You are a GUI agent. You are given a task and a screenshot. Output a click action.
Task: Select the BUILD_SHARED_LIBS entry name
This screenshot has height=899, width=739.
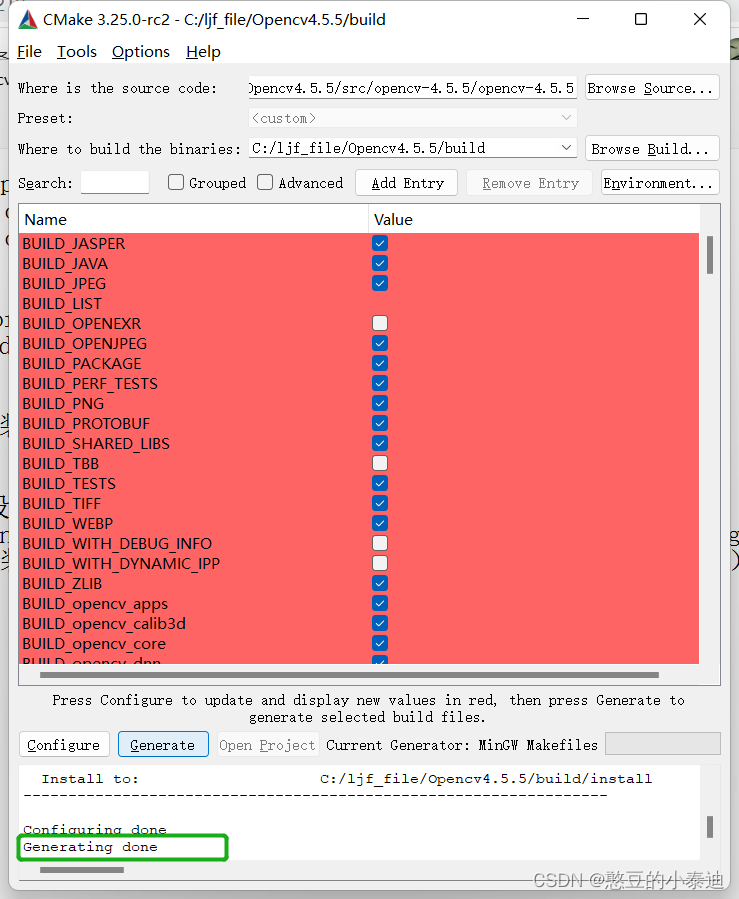96,443
